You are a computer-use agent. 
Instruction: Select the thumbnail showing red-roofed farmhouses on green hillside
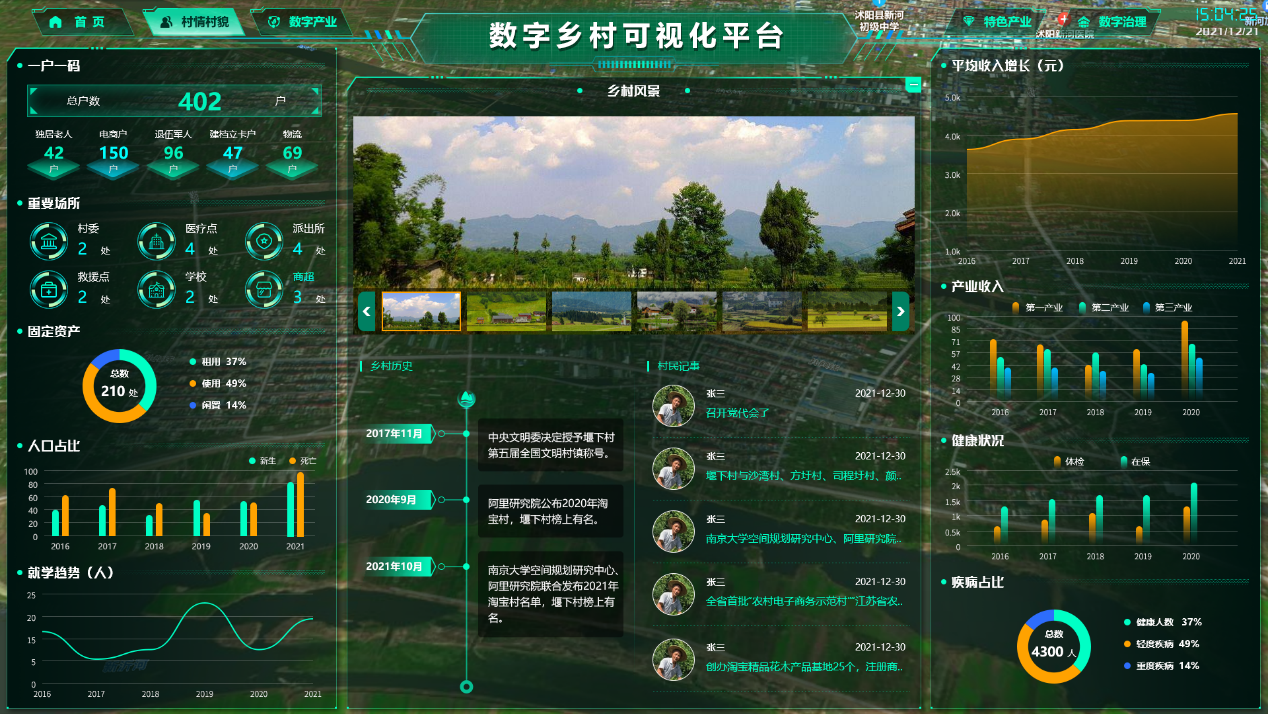click(x=506, y=311)
